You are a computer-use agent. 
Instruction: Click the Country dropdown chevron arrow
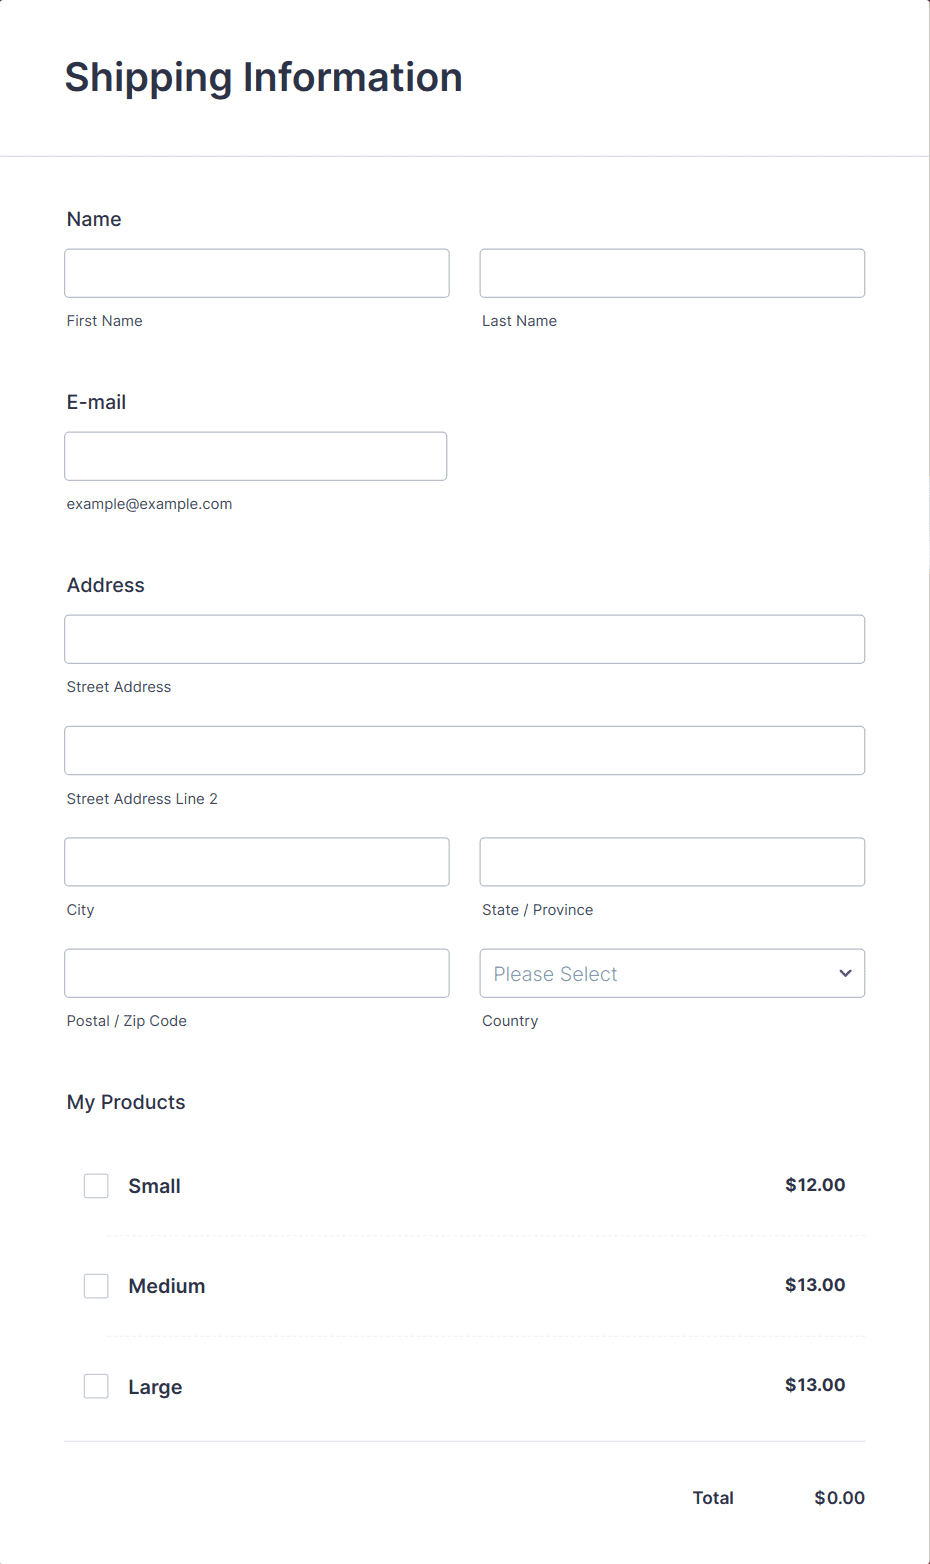click(x=845, y=973)
